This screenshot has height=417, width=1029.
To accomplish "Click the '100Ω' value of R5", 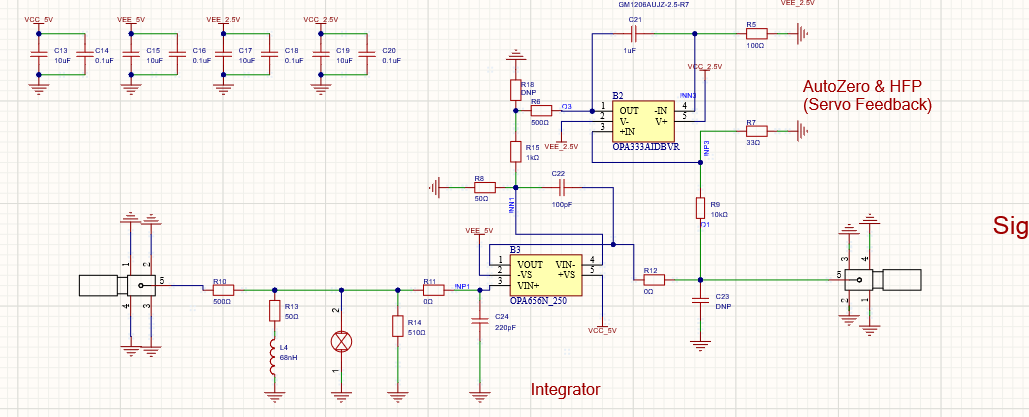I will 755,45.
